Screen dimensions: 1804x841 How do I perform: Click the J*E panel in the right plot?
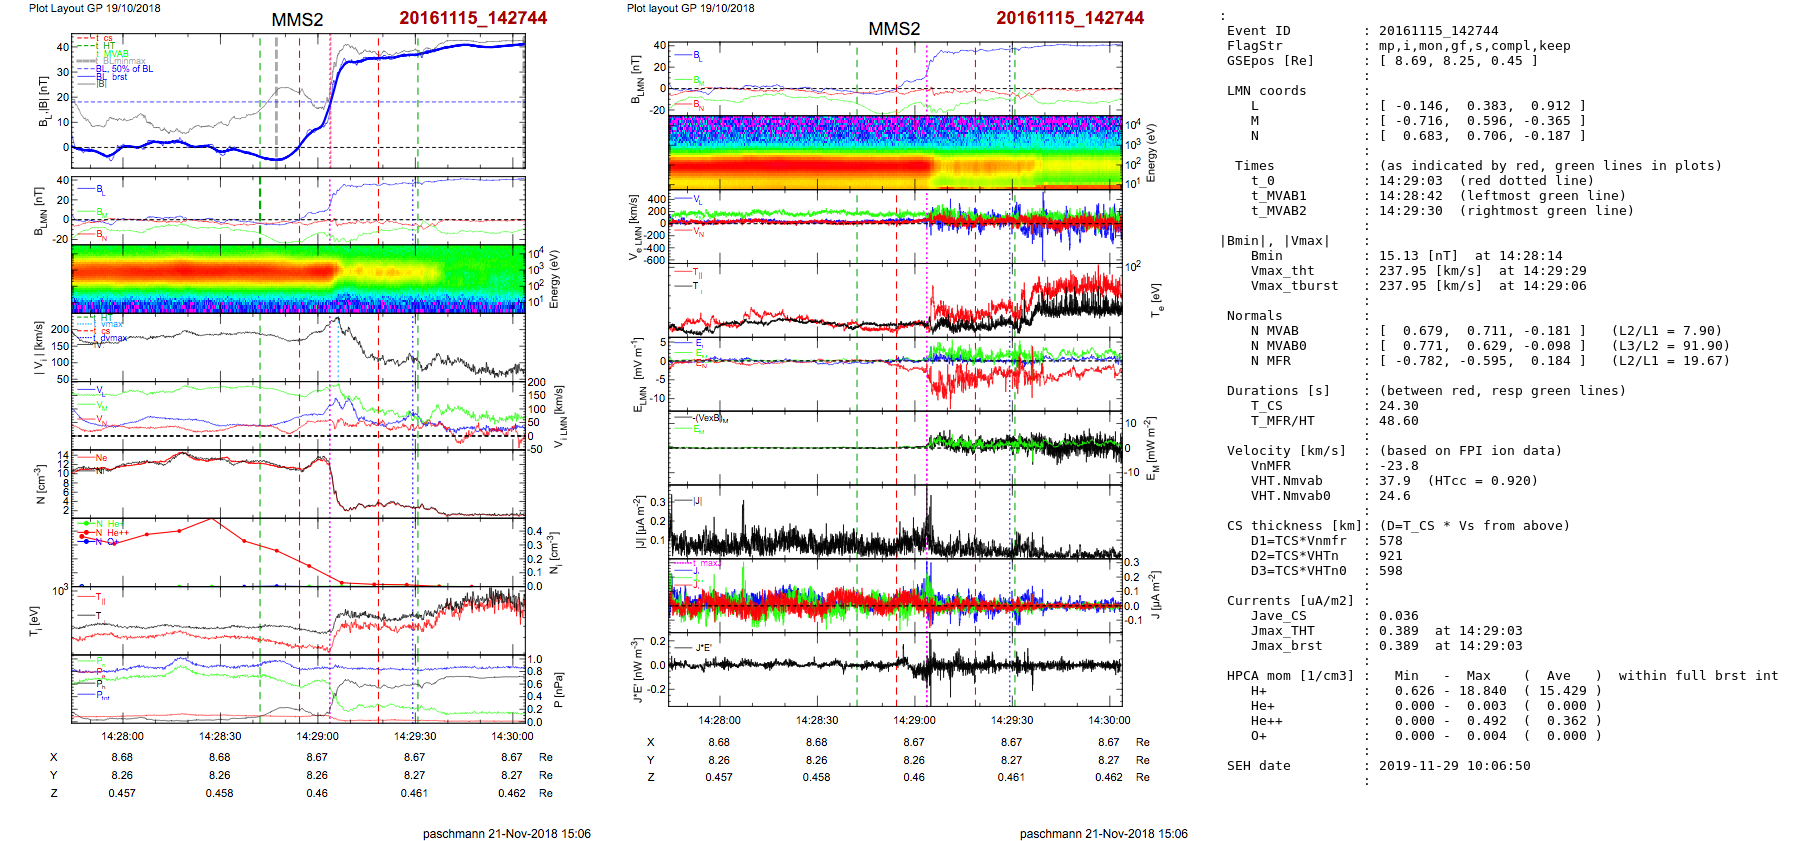(894, 668)
